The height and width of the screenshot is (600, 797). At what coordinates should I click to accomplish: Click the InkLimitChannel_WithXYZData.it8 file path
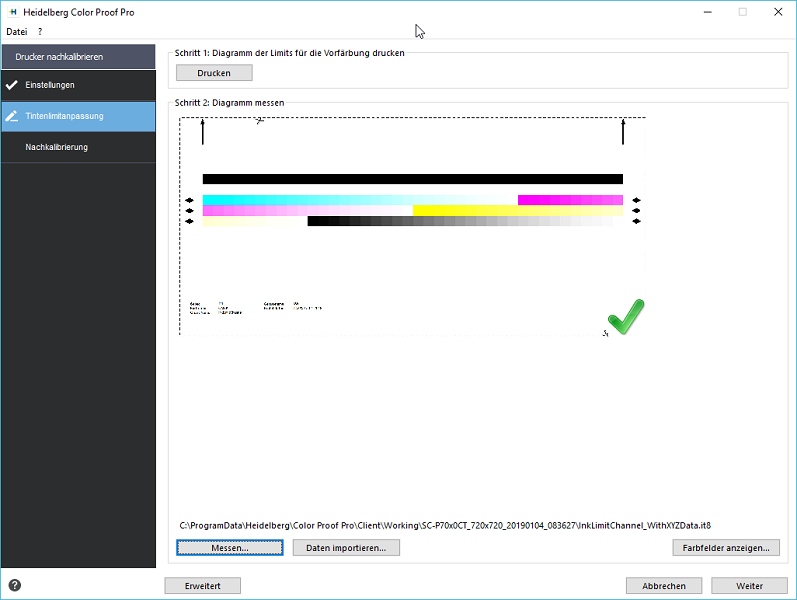445,525
